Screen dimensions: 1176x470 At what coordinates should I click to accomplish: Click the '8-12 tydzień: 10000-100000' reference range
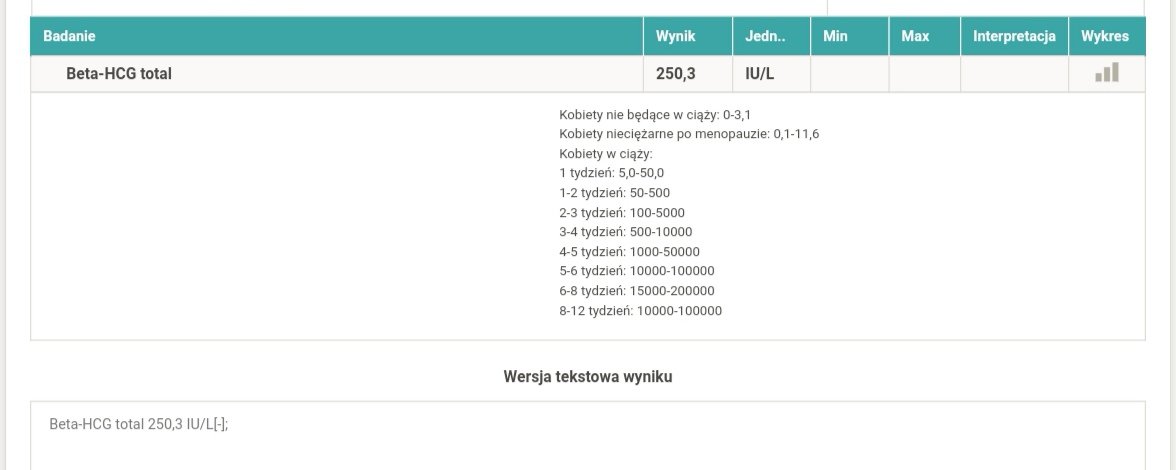(x=640, y=311)
